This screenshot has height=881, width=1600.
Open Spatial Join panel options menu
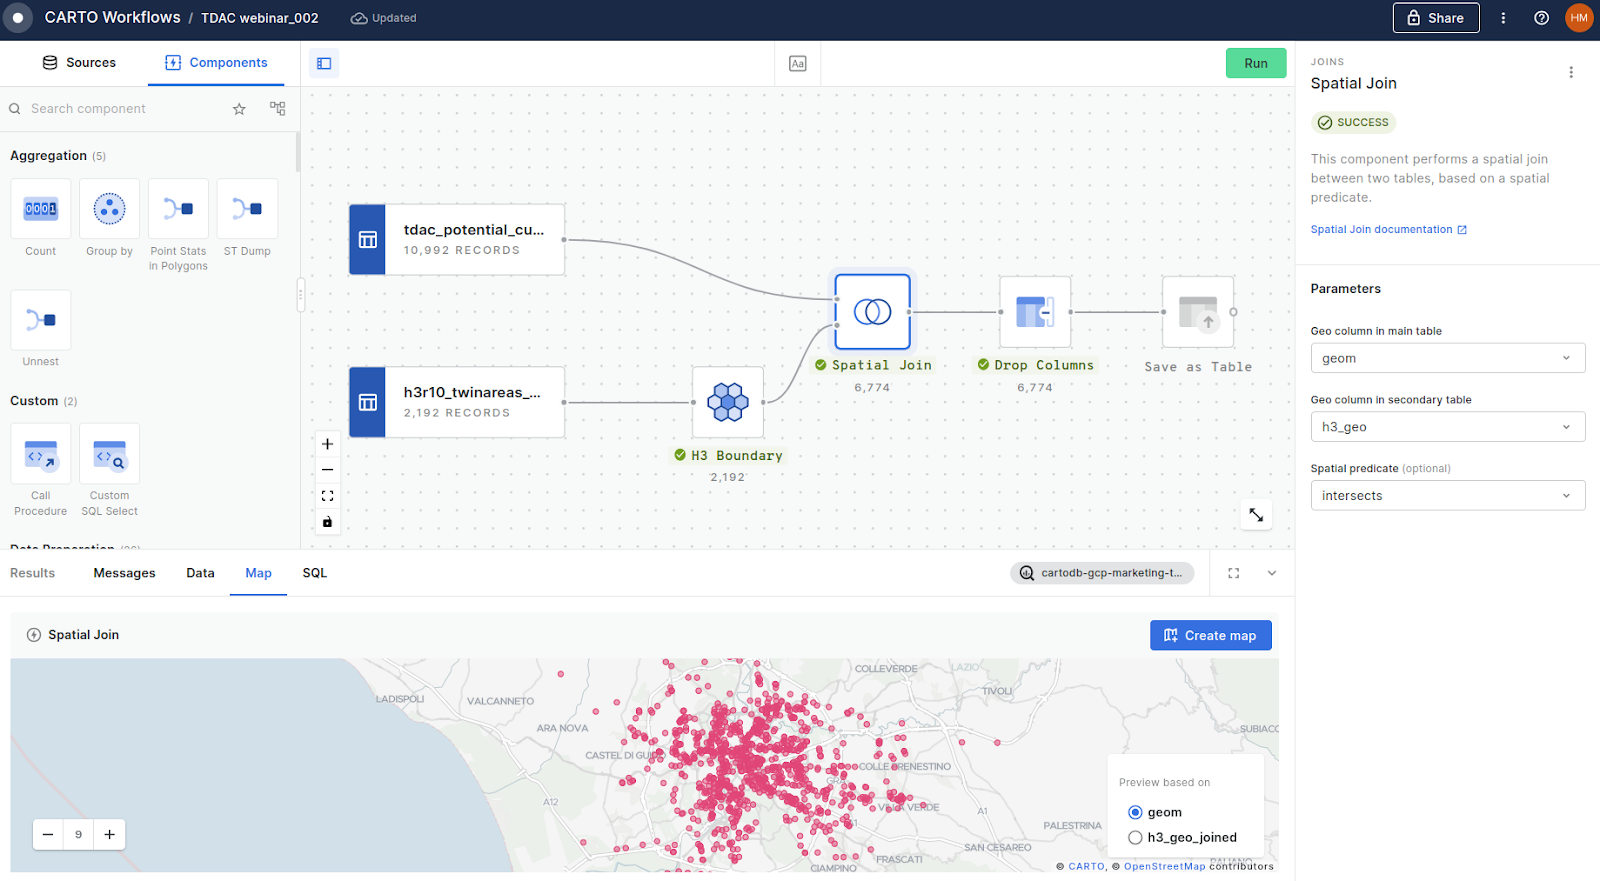click(x=1571, y=72)
